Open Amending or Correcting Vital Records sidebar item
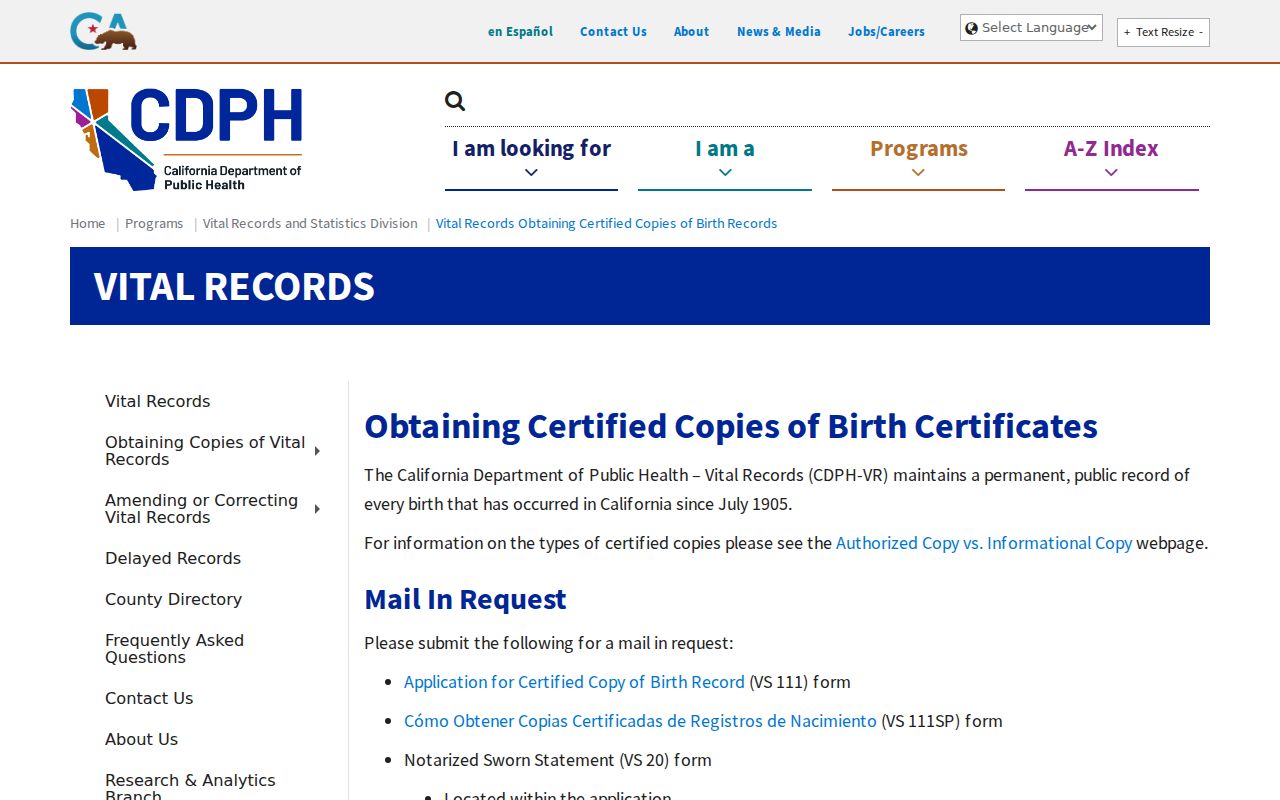This screenshot has width=1280, height=800. pos(201,509)
